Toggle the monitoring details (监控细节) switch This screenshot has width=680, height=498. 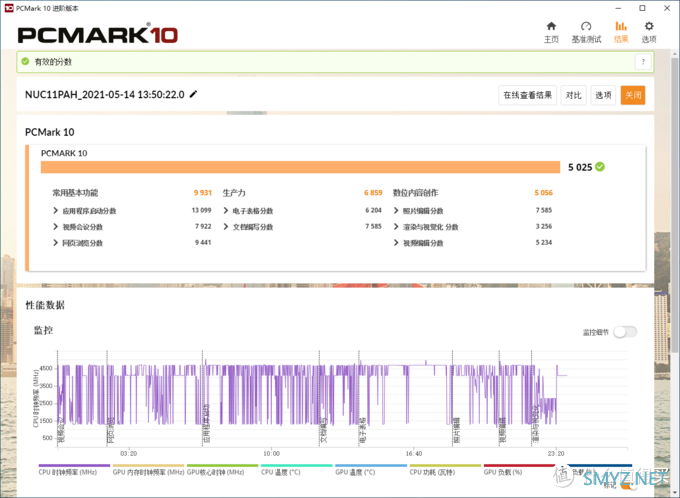coord(625,332)
